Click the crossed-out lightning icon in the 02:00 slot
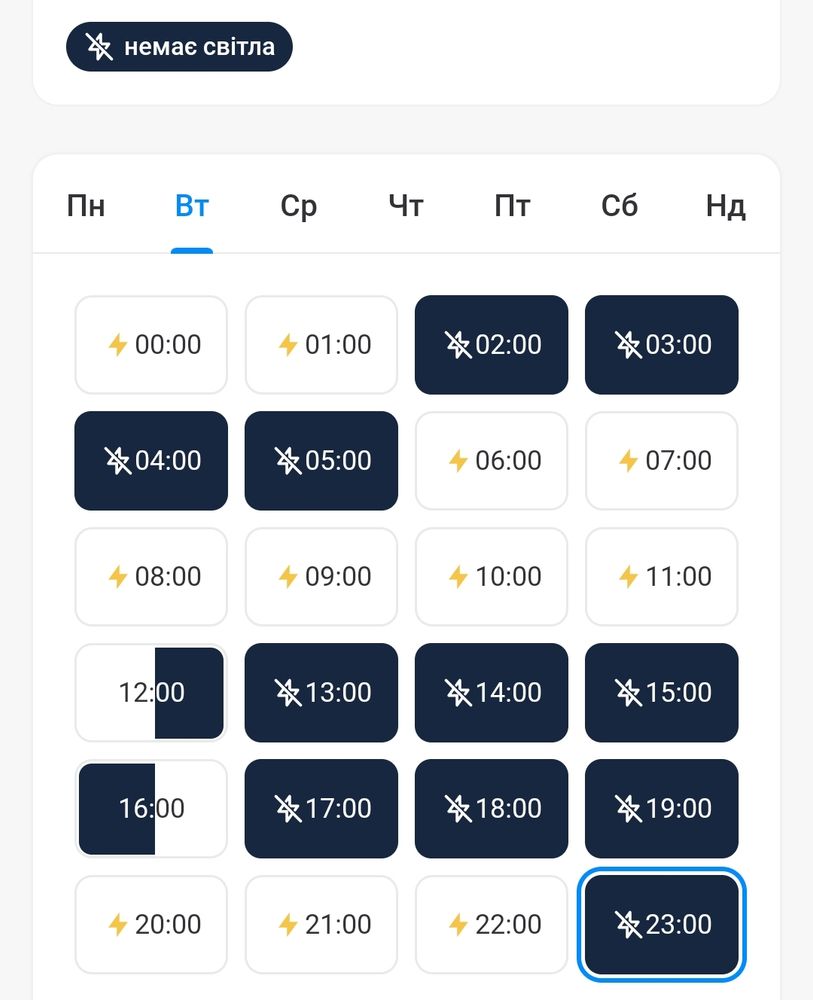 click(458, 345)
